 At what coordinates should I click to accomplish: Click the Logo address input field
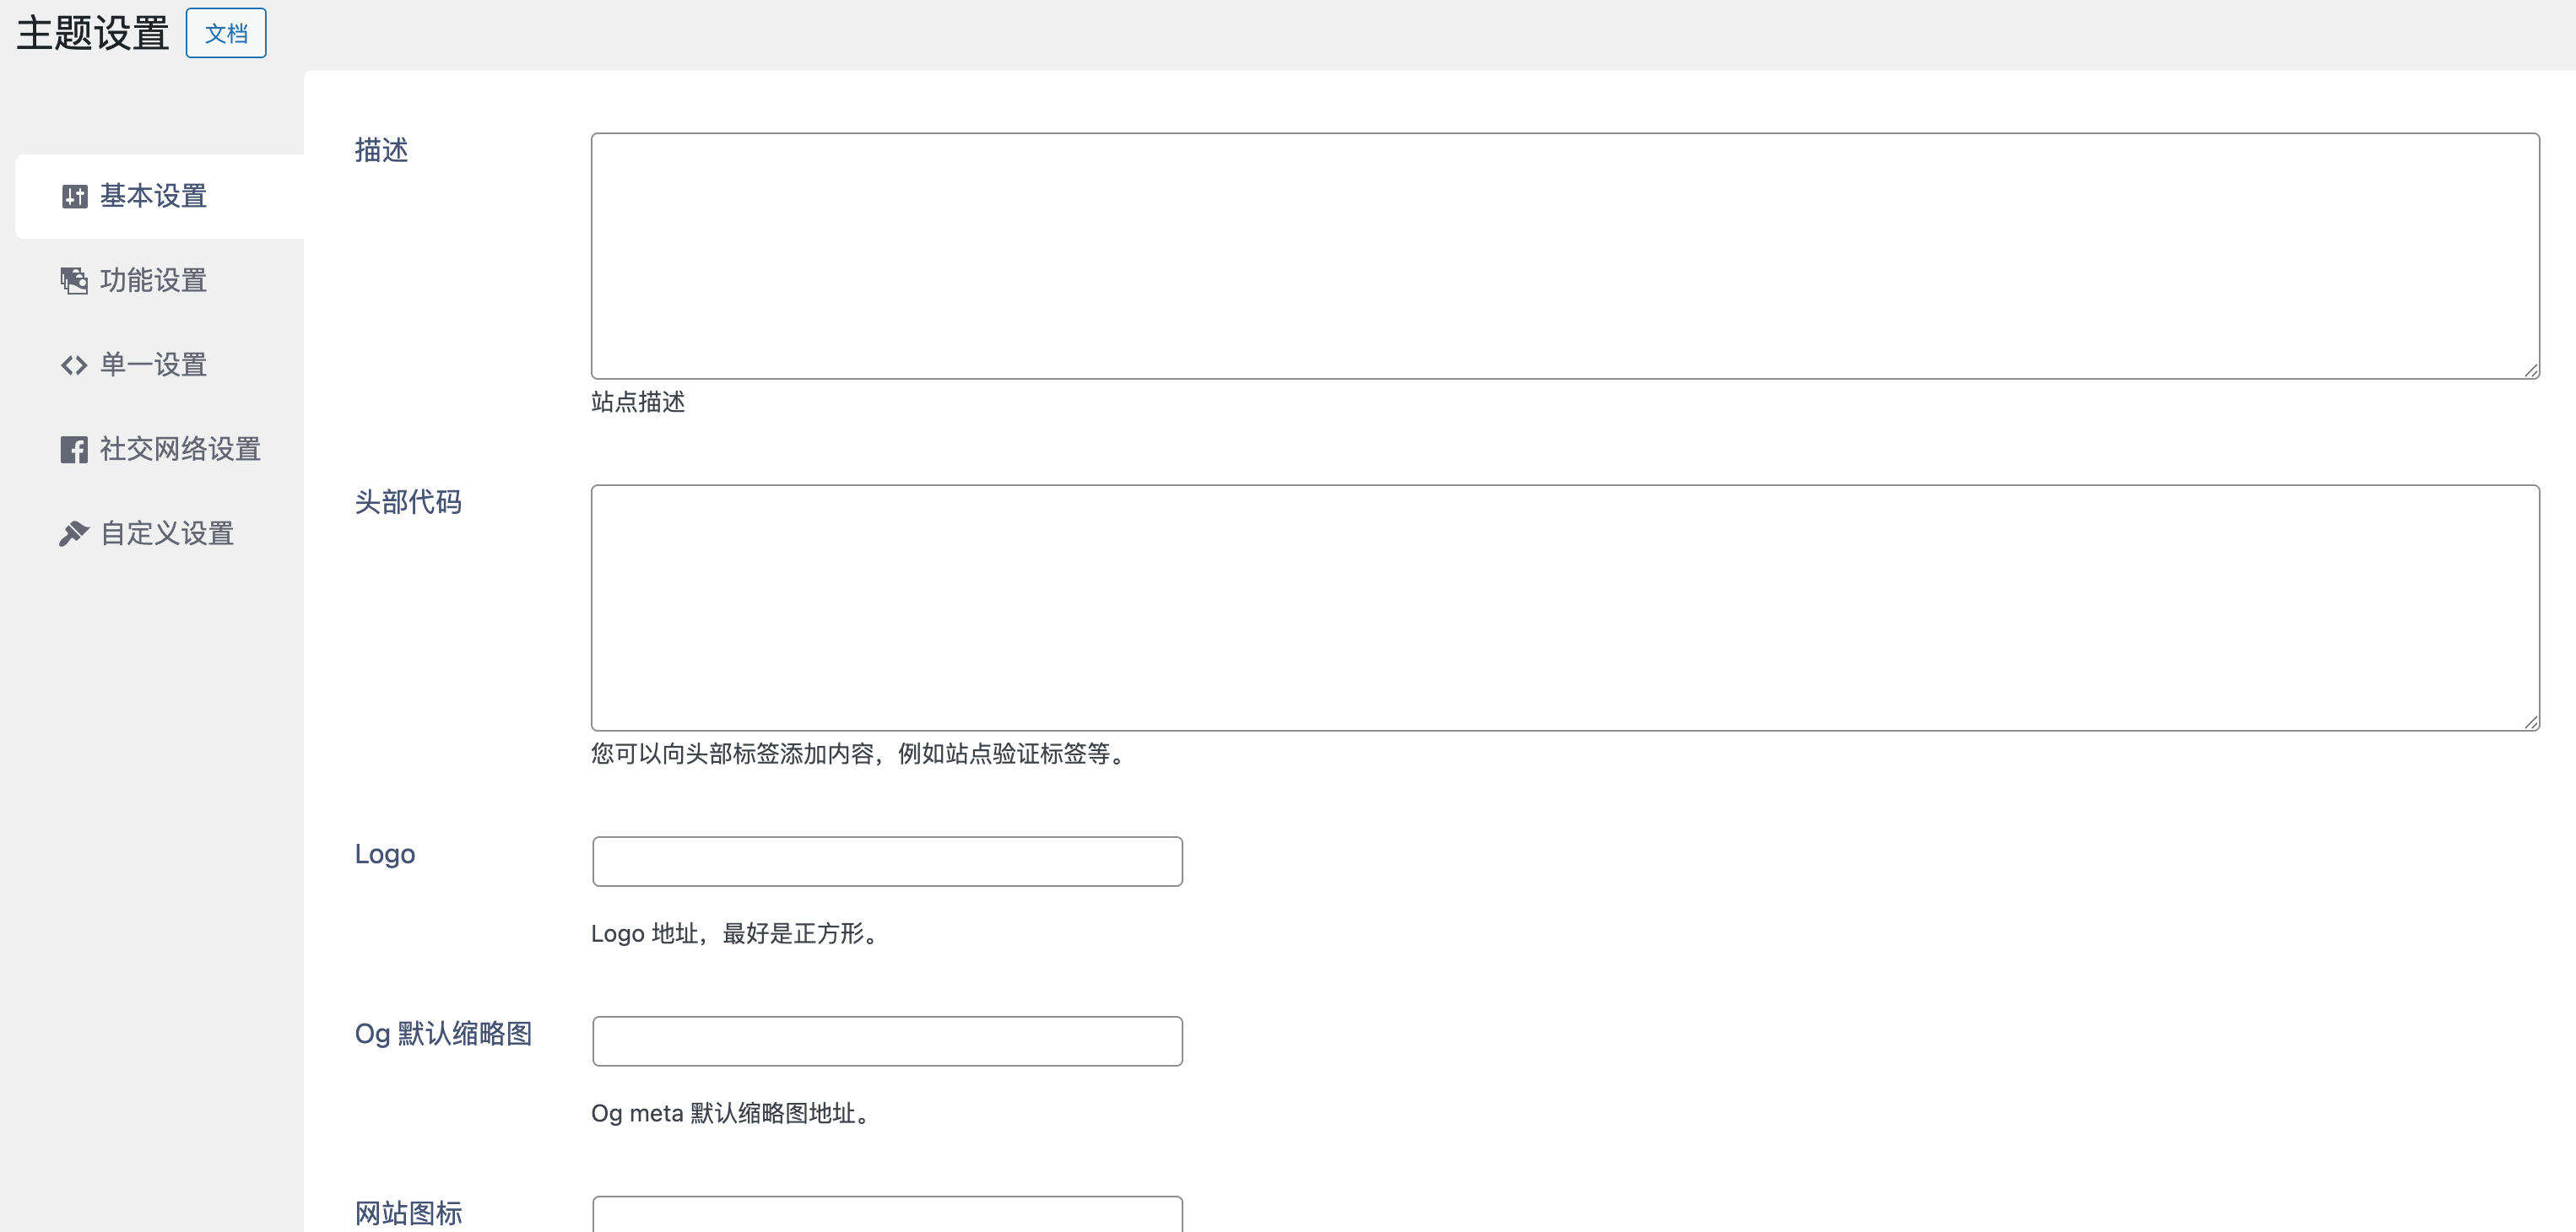coord(886,860)
